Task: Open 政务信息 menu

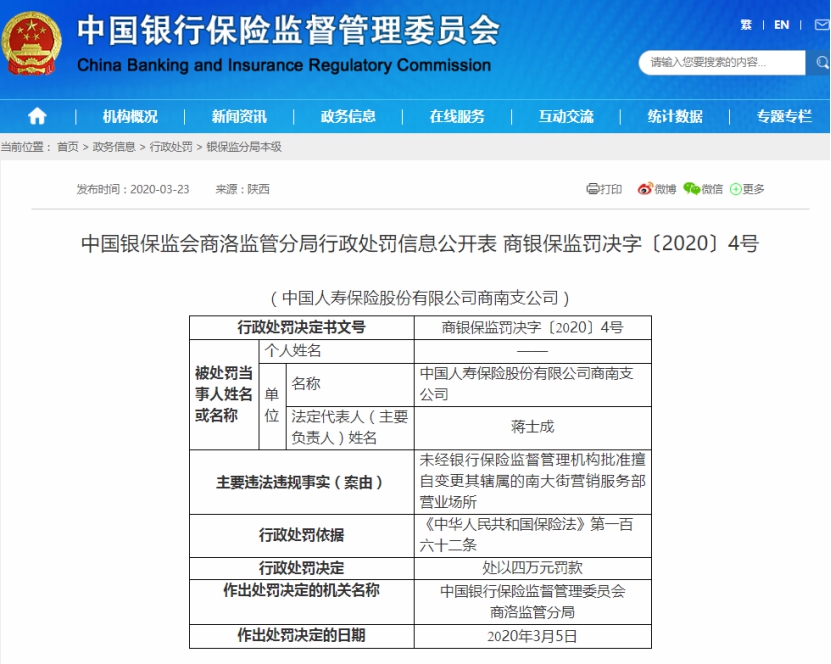Action: click(348, 116)
